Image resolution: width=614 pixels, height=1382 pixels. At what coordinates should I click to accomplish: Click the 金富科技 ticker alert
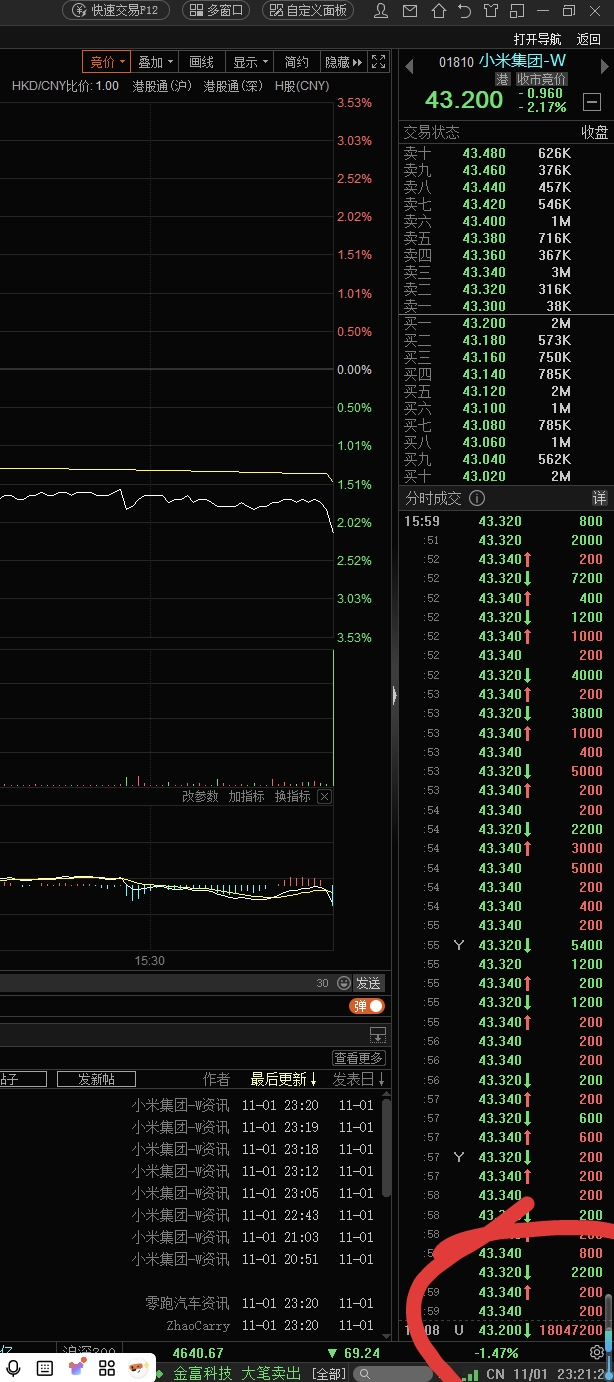[203, 1373]
